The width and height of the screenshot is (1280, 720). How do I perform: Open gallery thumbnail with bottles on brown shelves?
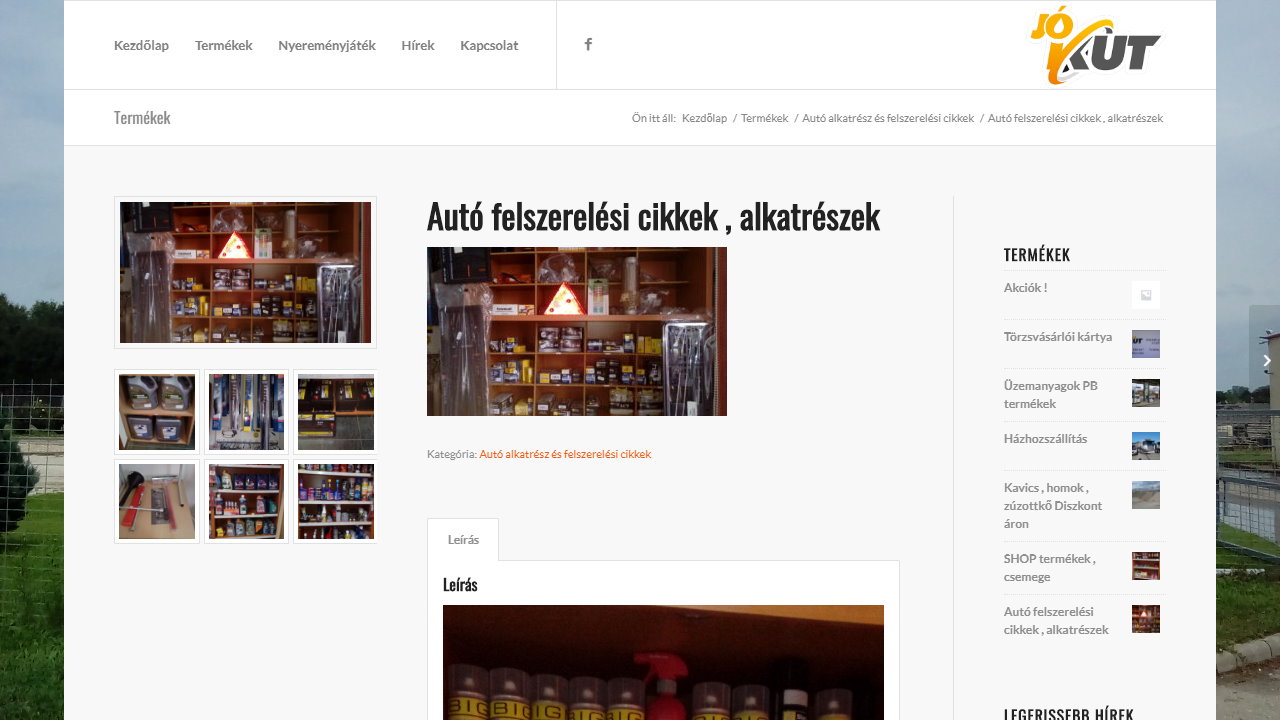(x=246, y=501)
